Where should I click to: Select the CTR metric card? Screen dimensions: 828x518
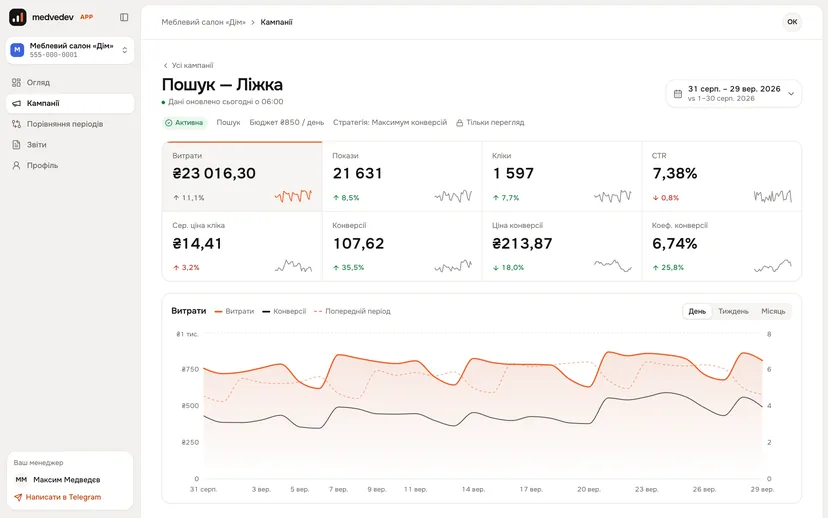[722, 177]
